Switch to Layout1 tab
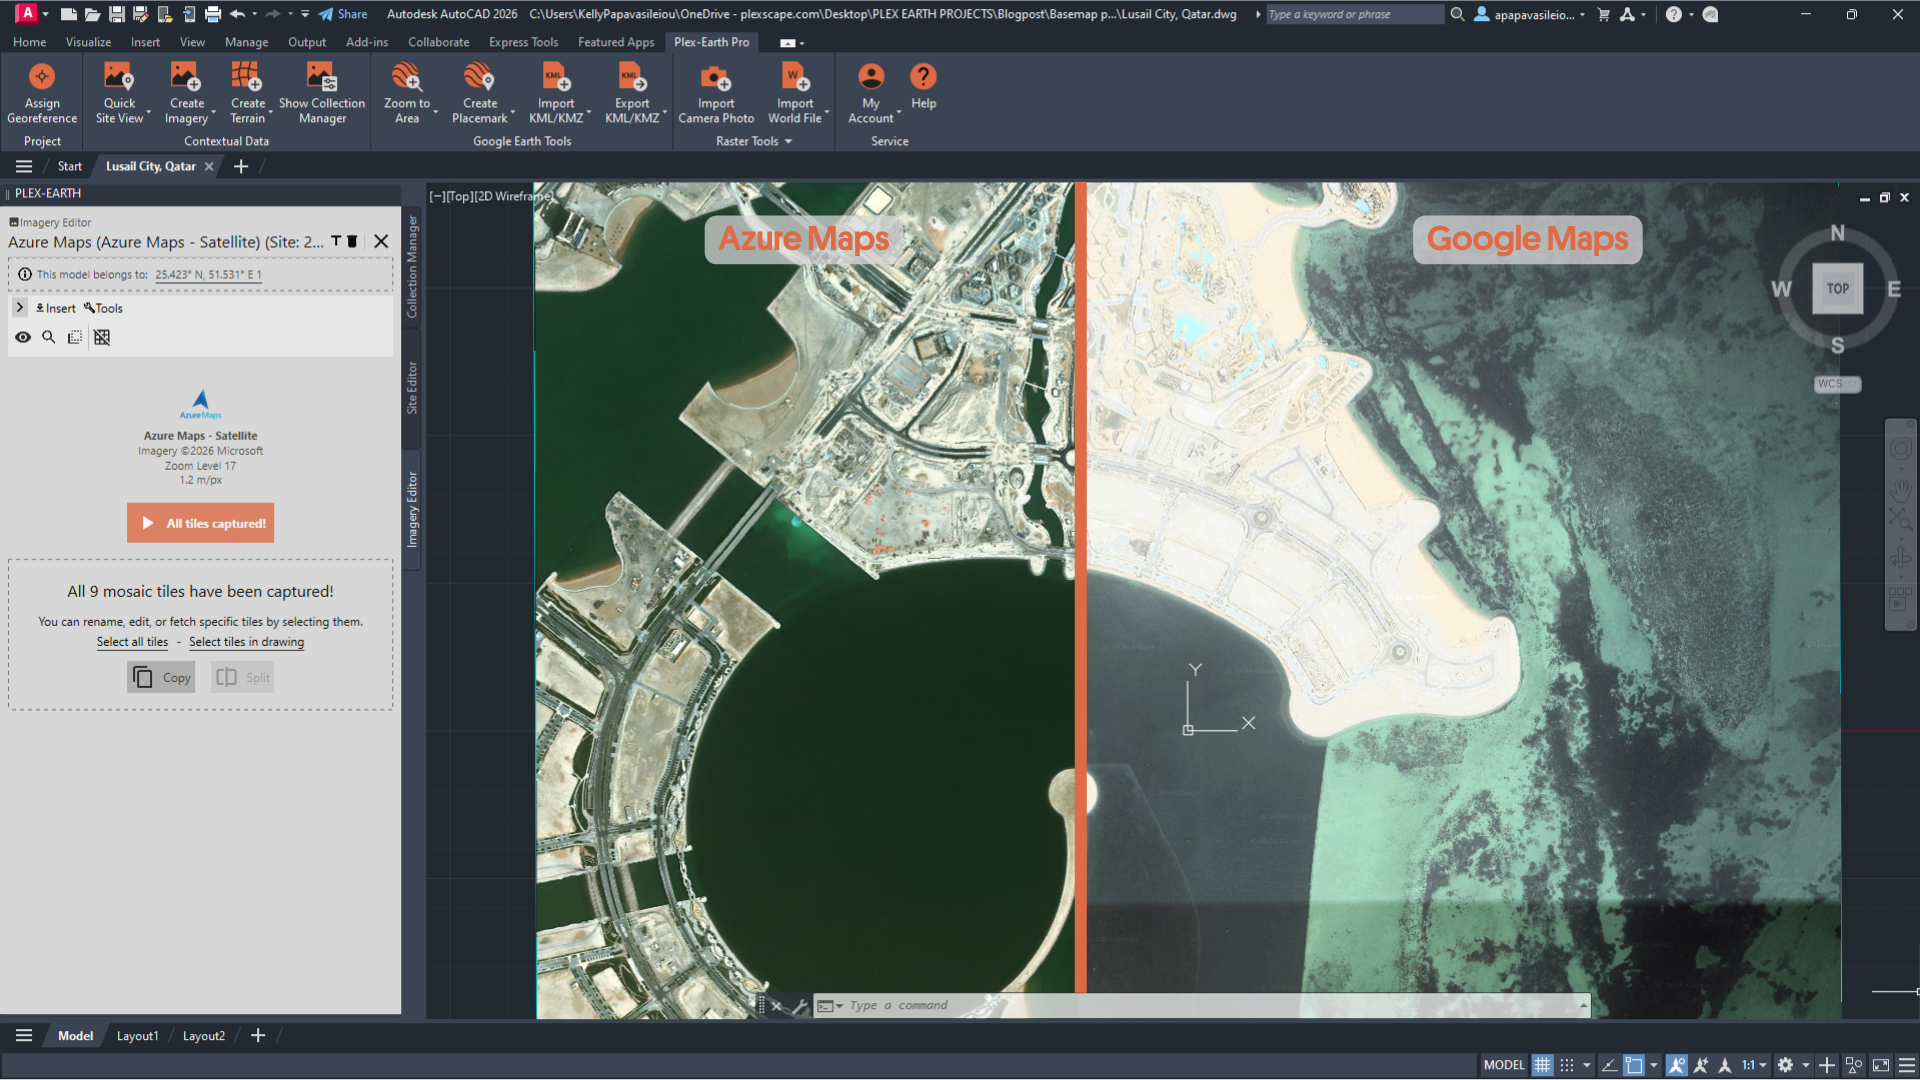Screen dimensions: 1920x1080 click(x=137, y=1036)
